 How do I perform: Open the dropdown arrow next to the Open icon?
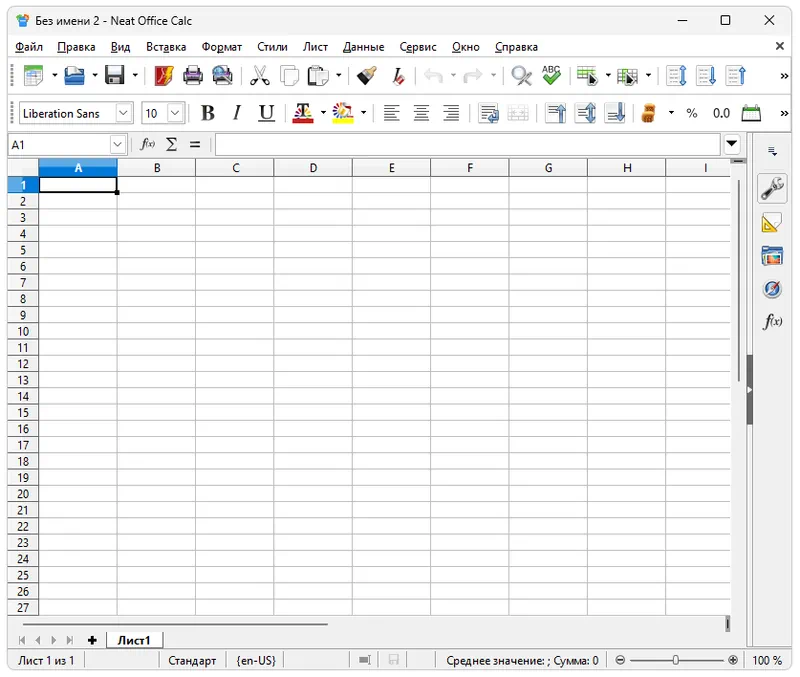[95, 76]
